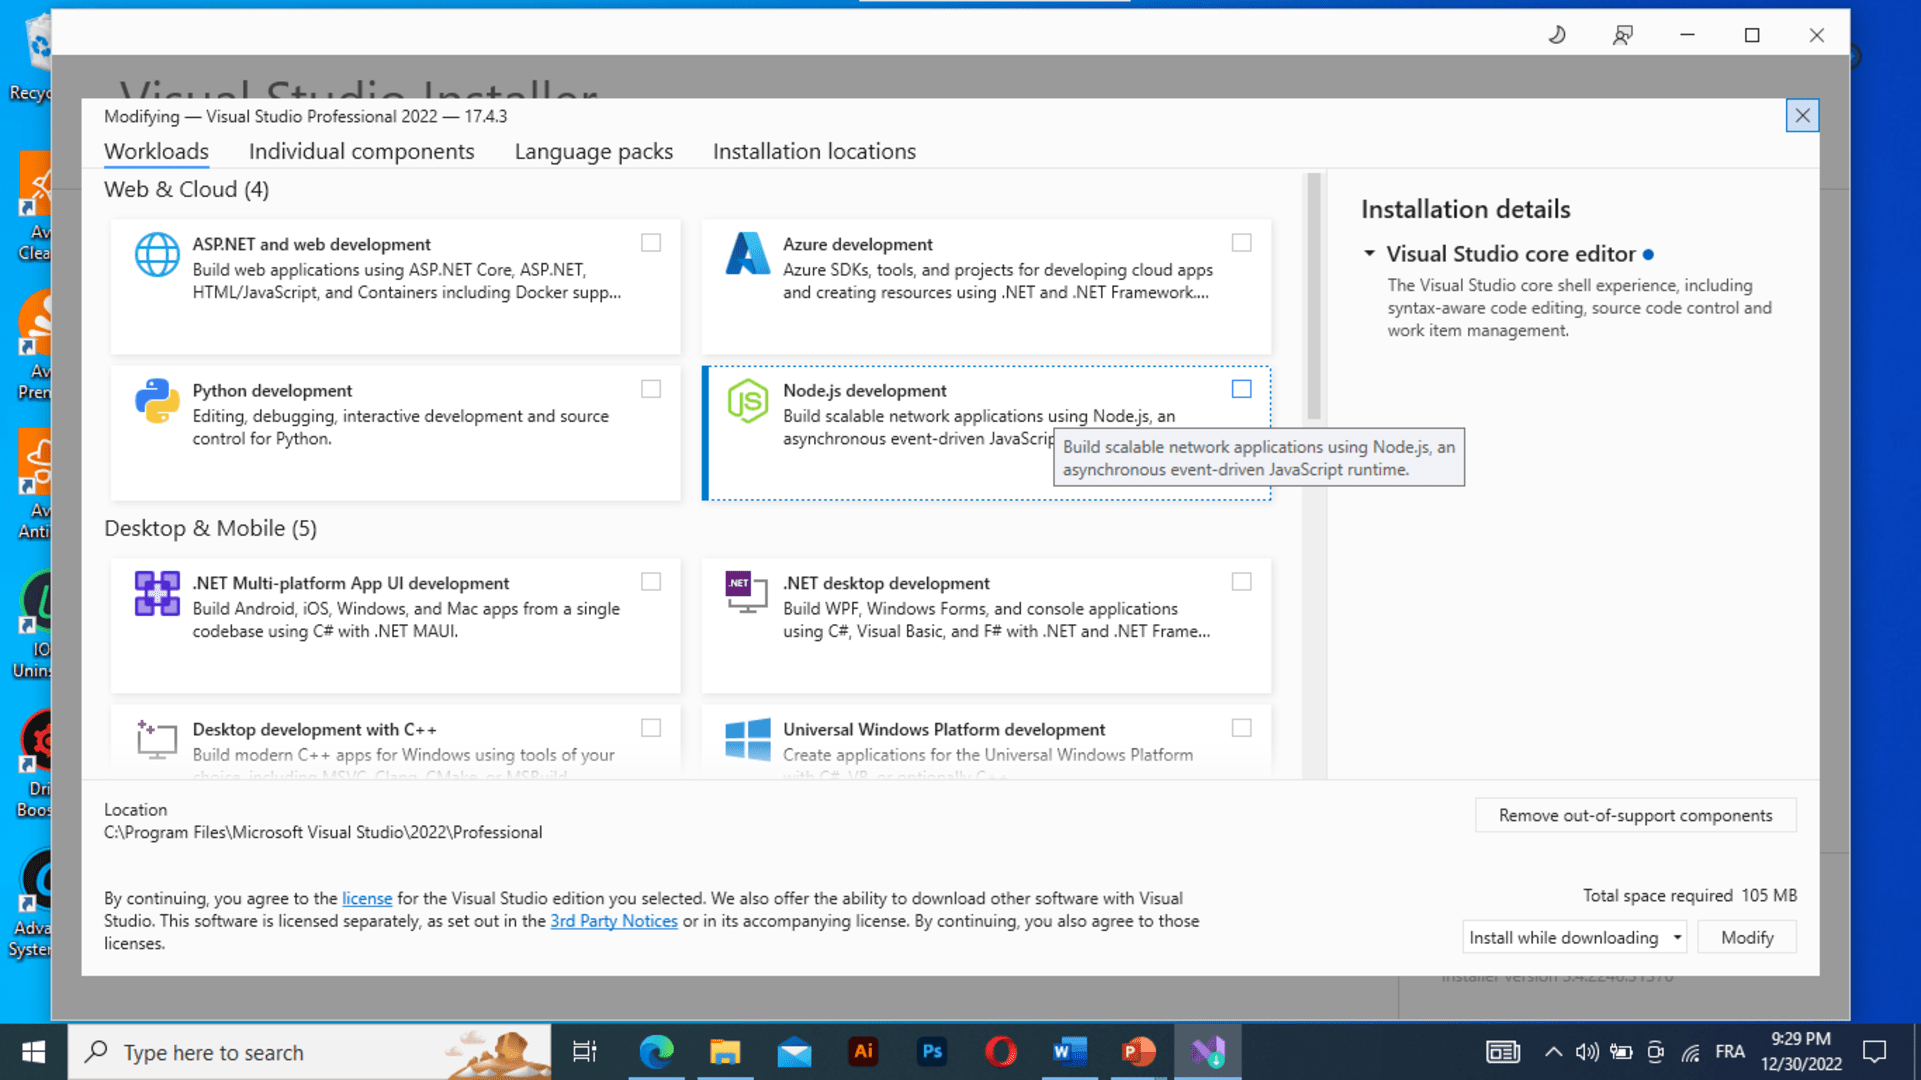The image size is (1921, 1080).
Task: Open network Wi-Fi status icon
Action: [x=1691, y=1052]
